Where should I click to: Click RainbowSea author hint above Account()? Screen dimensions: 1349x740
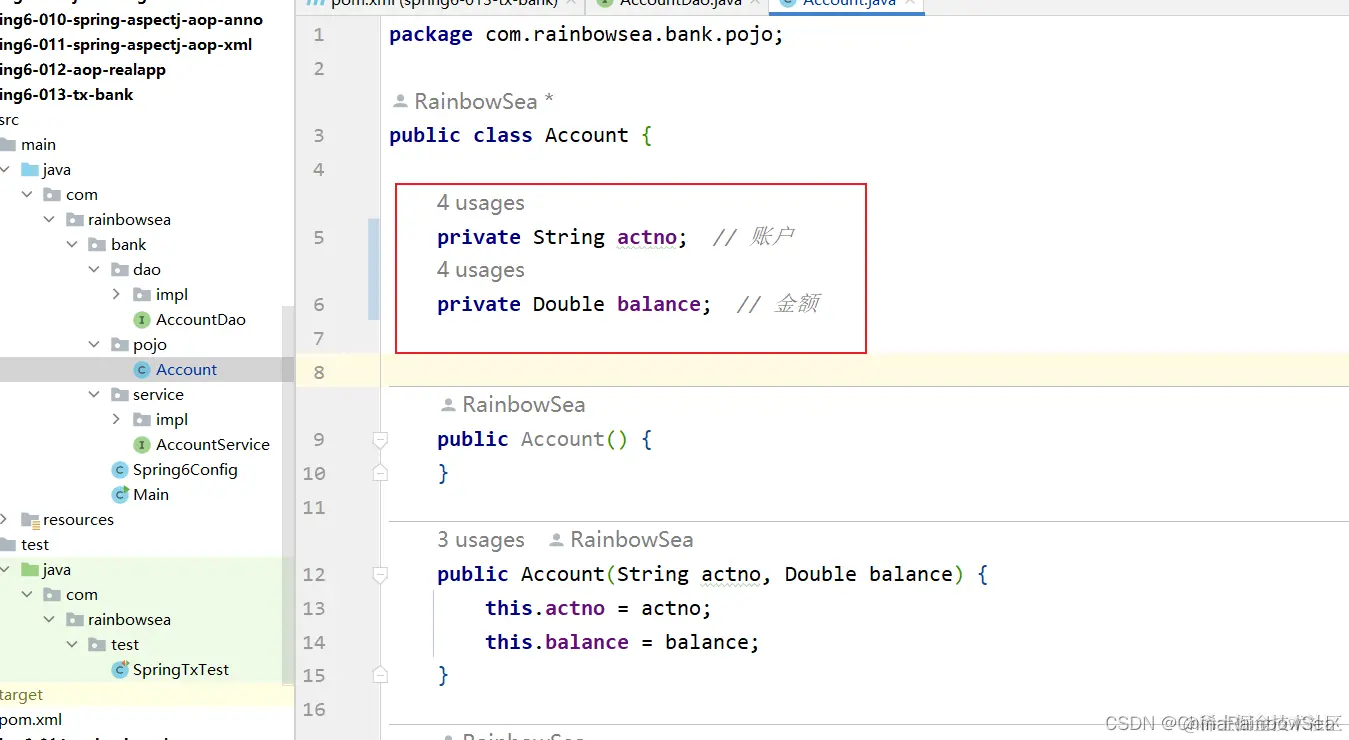pyautogui.click(x=524, y=405)
